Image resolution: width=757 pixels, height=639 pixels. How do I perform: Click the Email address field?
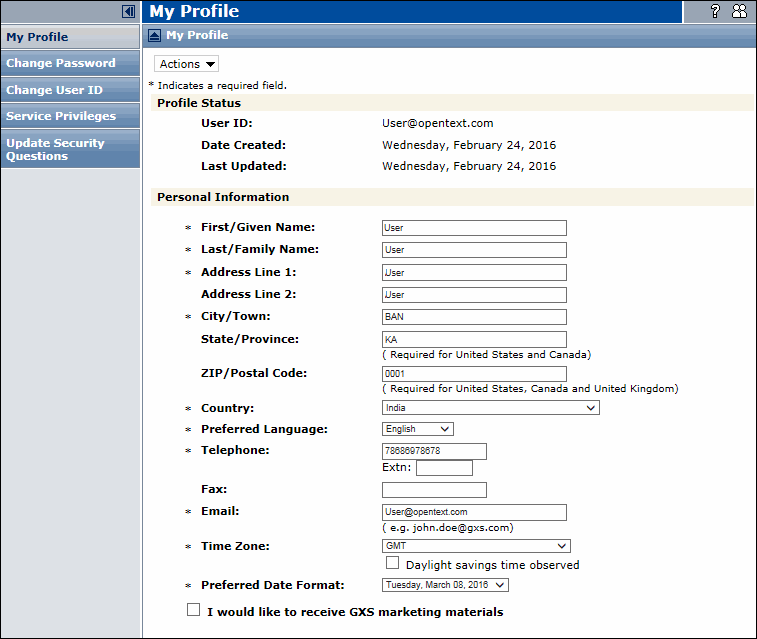[x=474, y=512]
